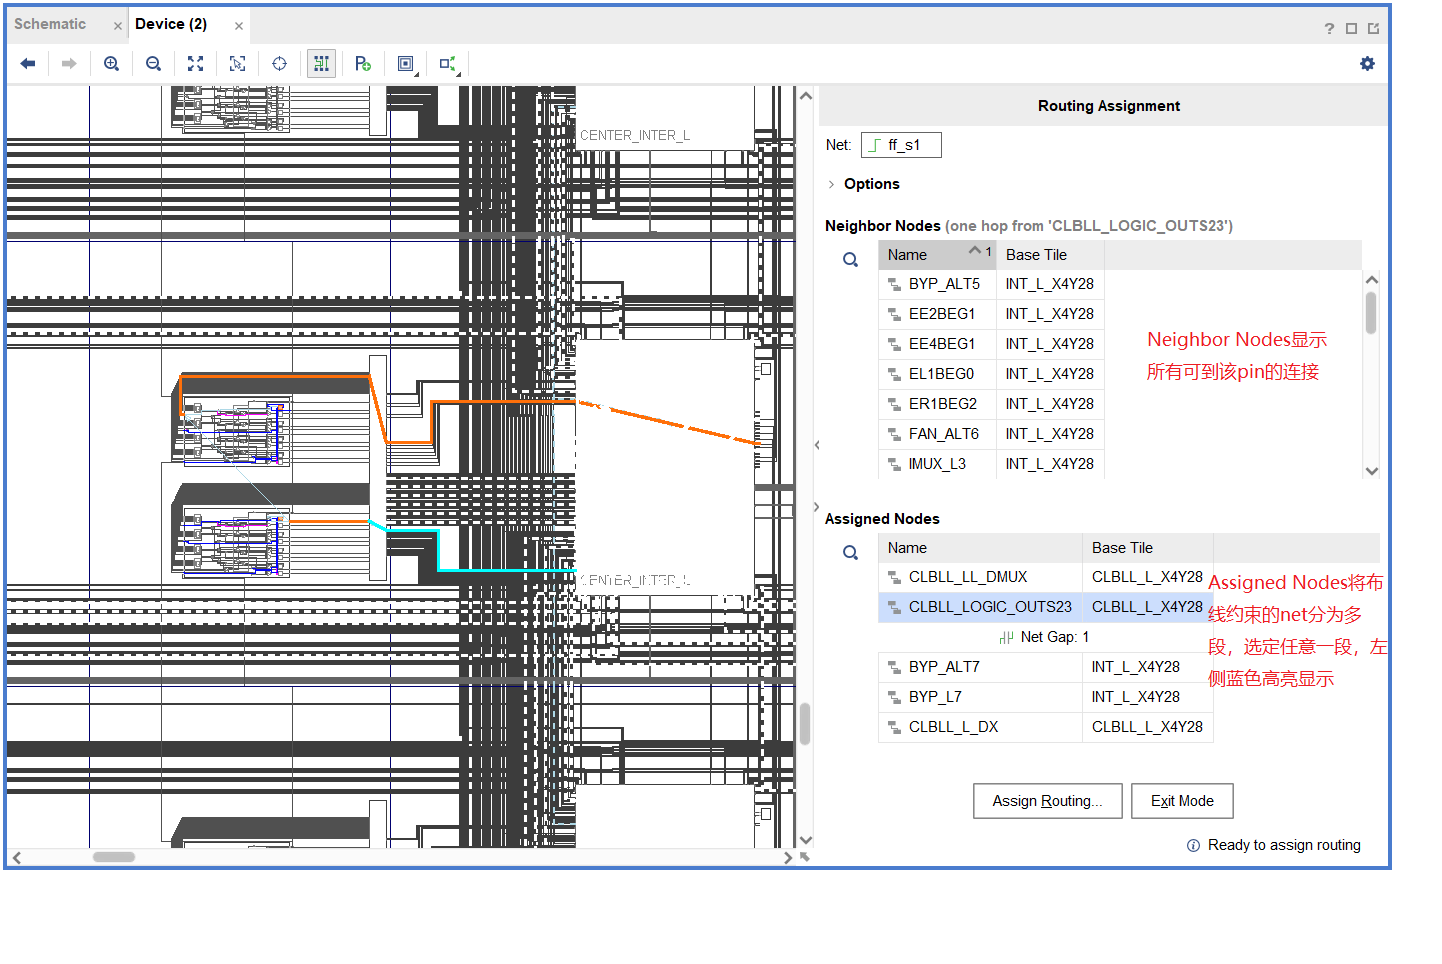The width and height of the screenshot is (1442, 964).
Task: Go forward to next view
Action: coord(69,64)
